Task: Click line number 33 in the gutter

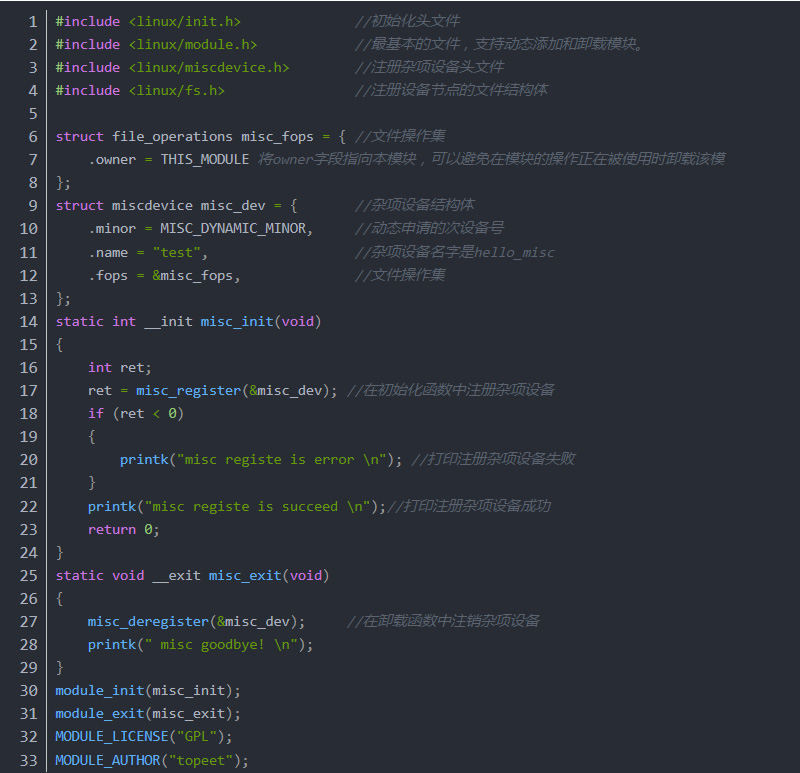Action: coord(29,760)
